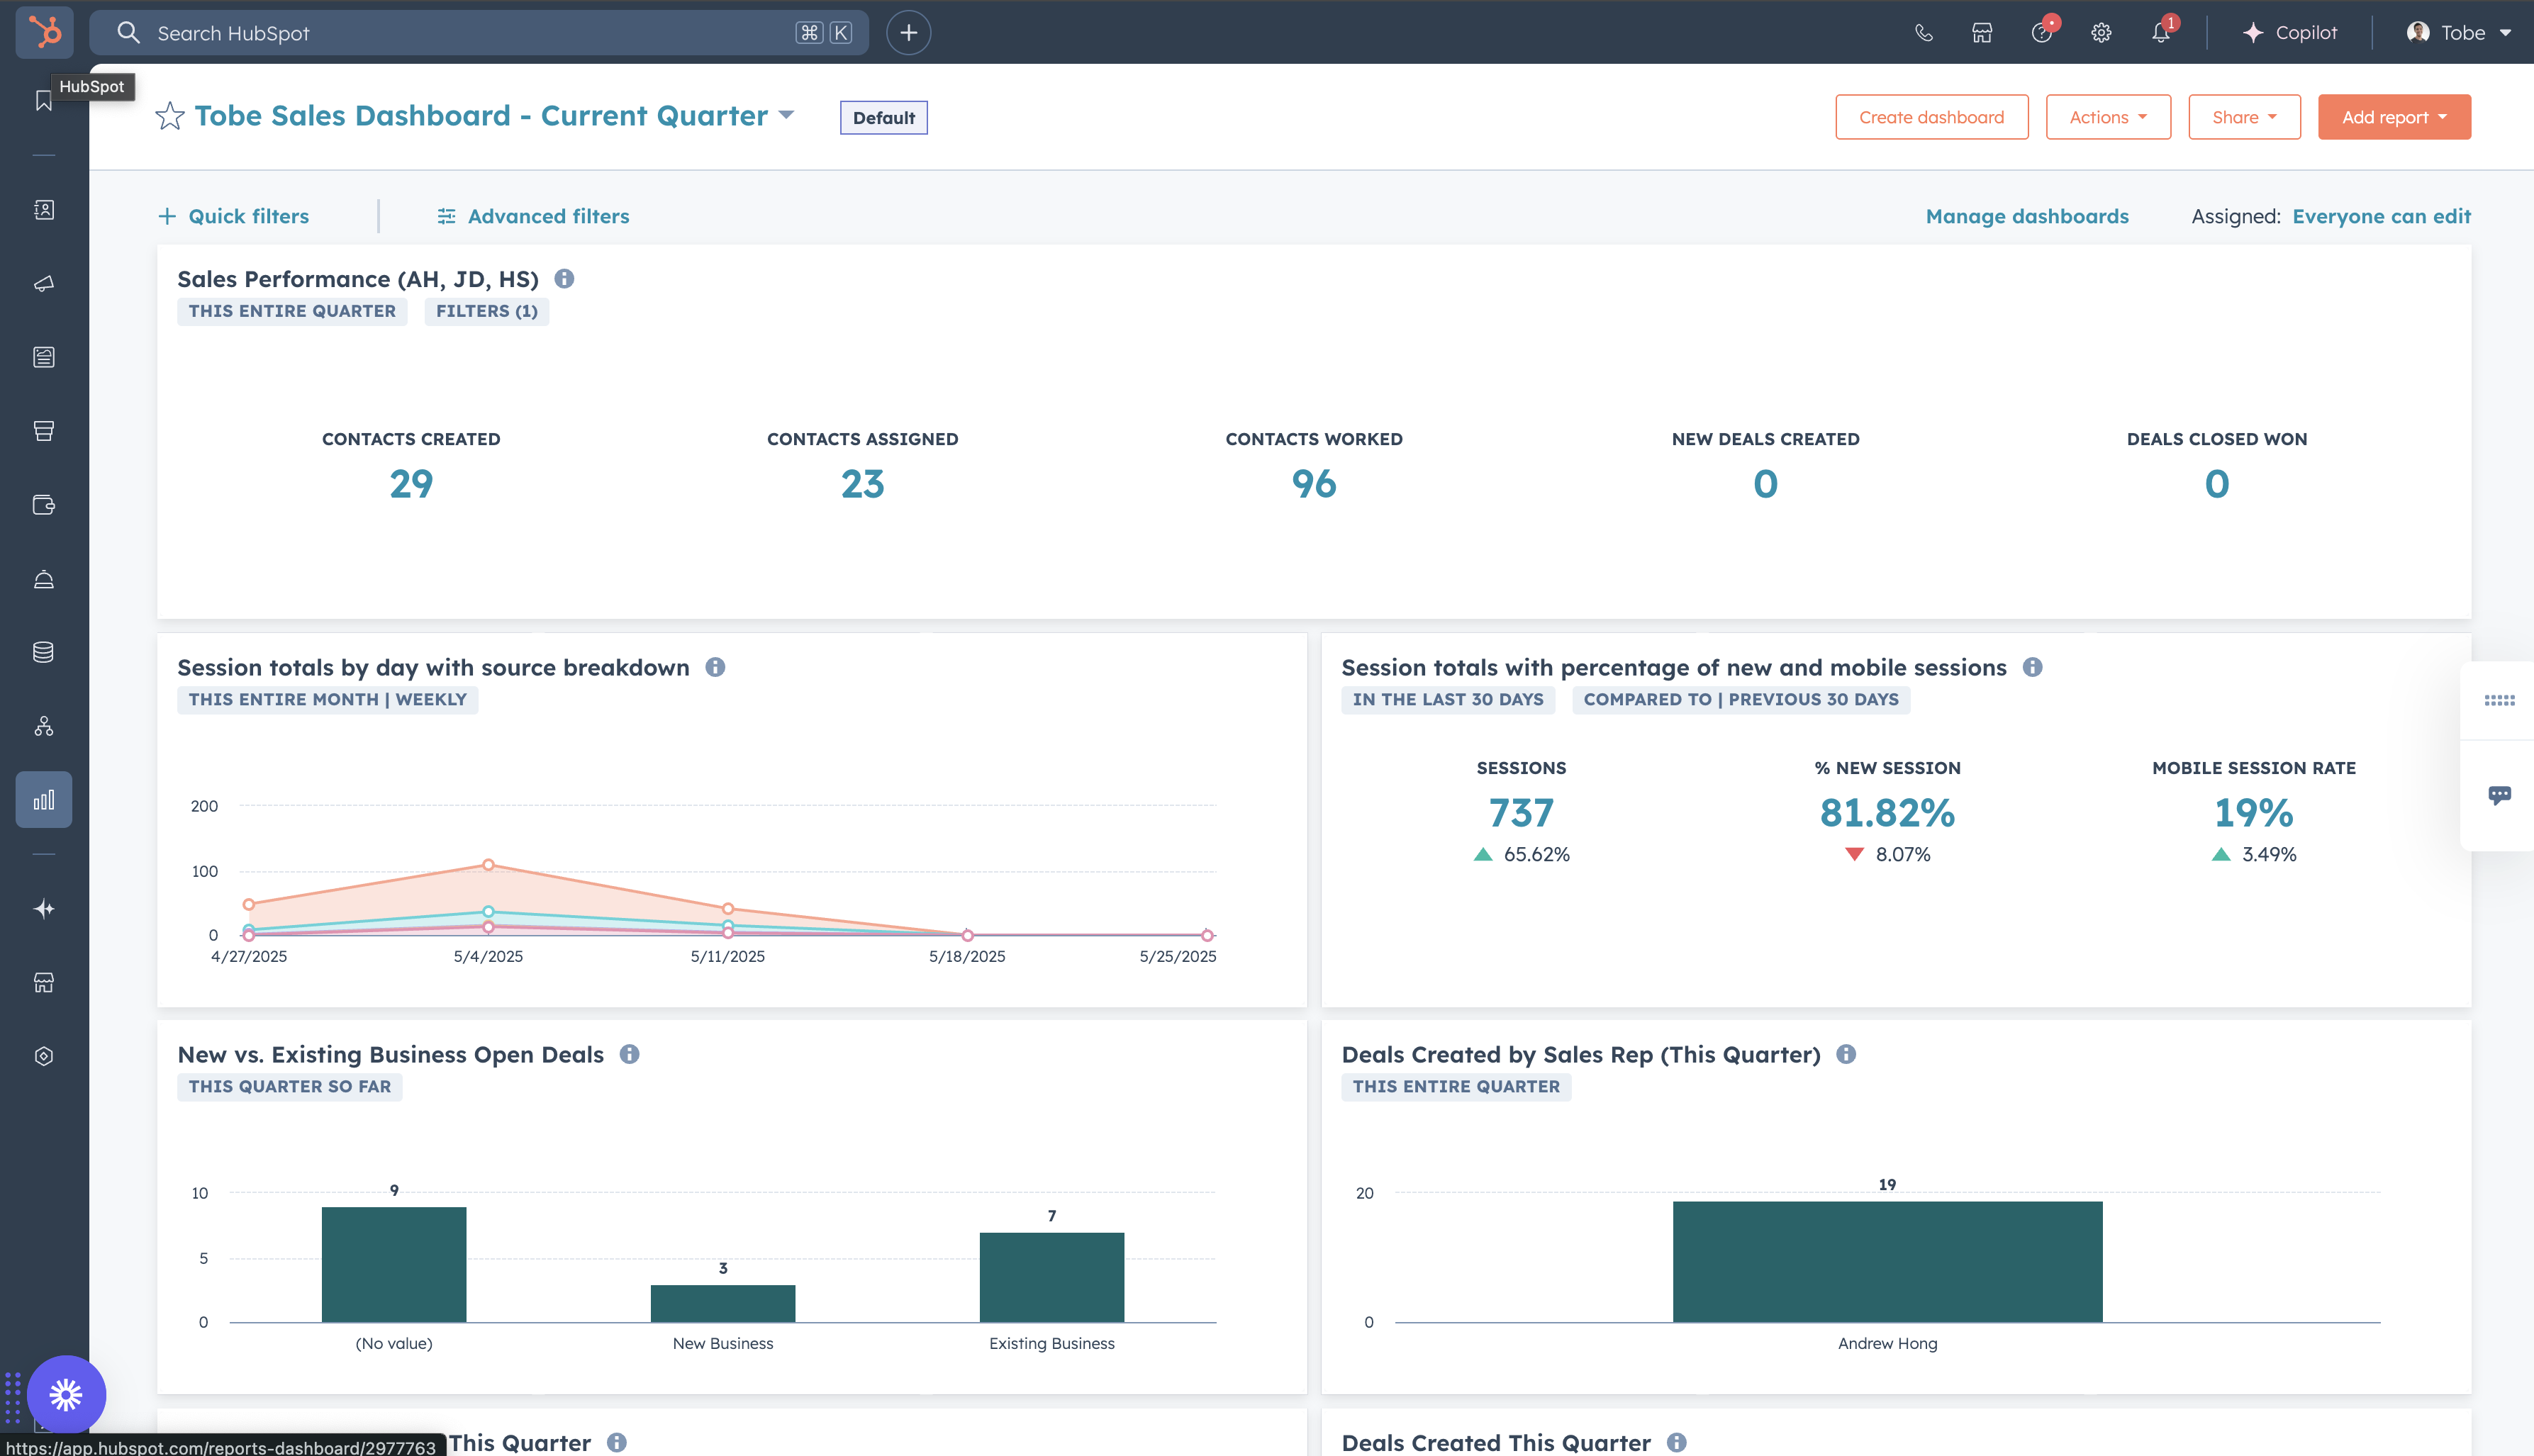The width and height of the screenshot is (2534, 1456).
Task: Click the THIS ENTIRE QUARTER tag on Sales Performance
Action: pos(292,311)
